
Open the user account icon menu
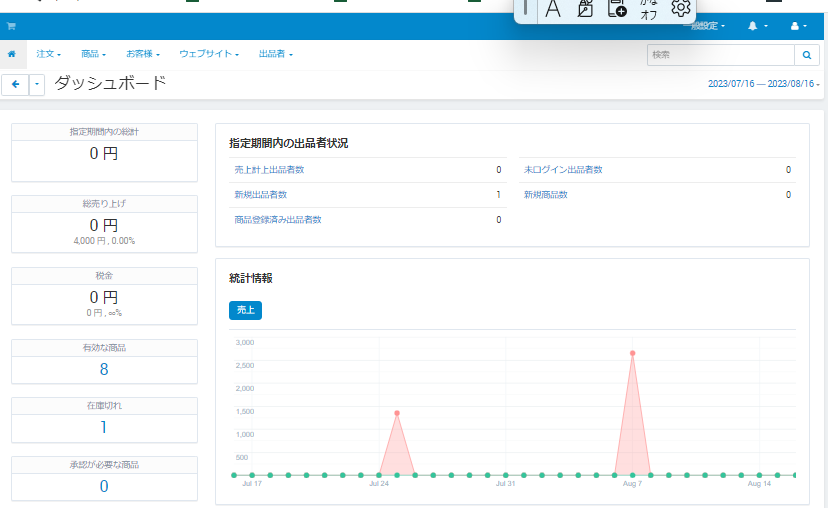pyautogui.click(x=799, y=26)
